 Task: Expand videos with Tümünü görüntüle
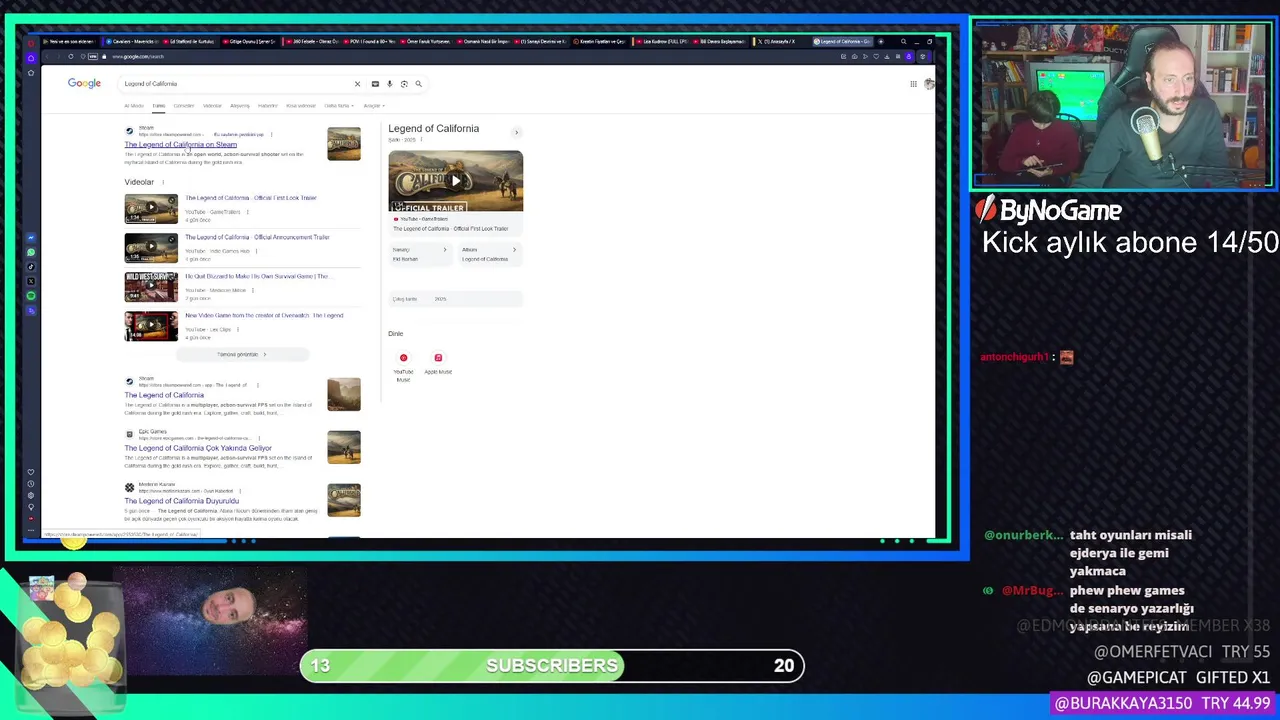[242, 354]
